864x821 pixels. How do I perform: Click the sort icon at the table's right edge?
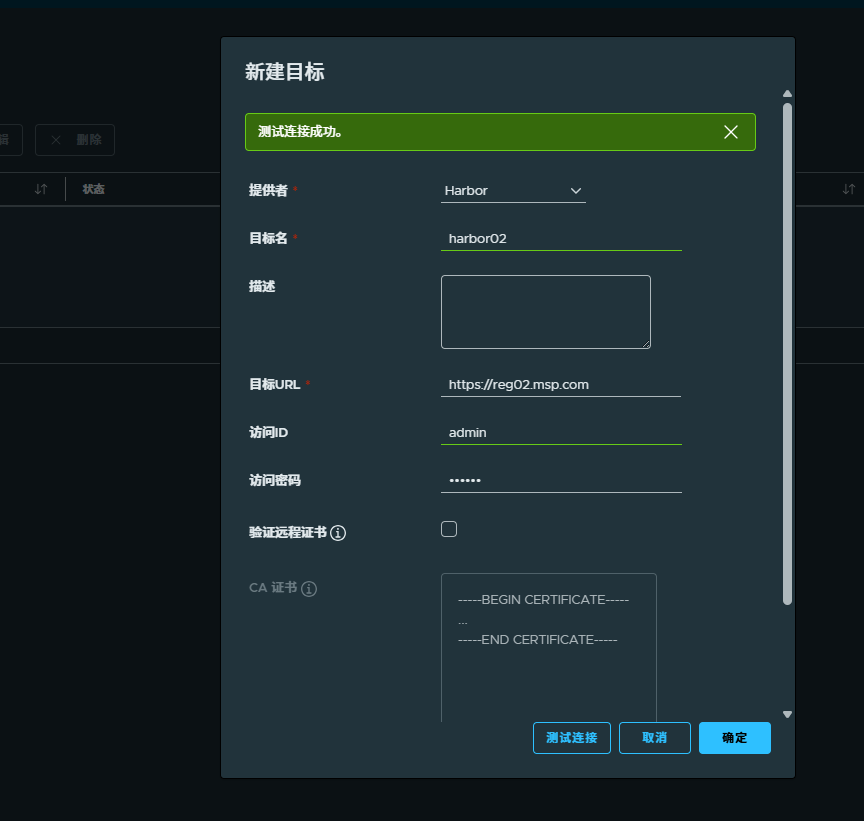coord(849,189)
